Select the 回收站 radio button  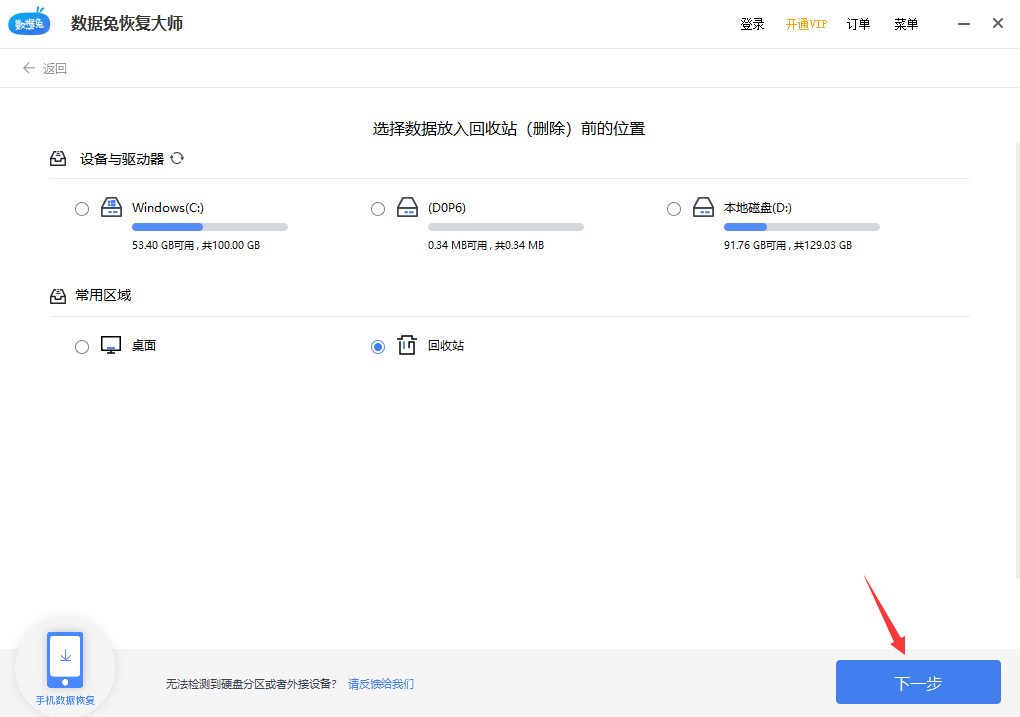coord(378,345)
